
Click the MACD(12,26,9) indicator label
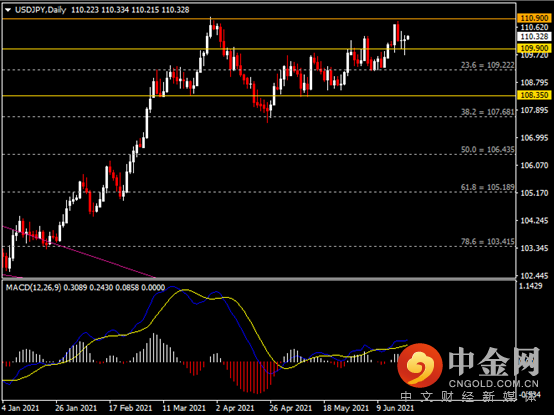33,287
